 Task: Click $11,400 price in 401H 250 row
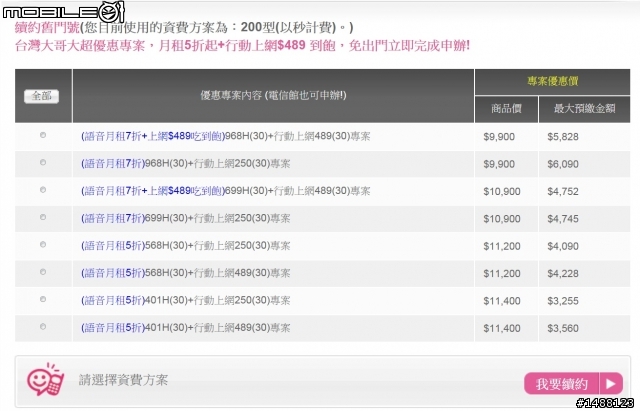[x=502, y=301]
